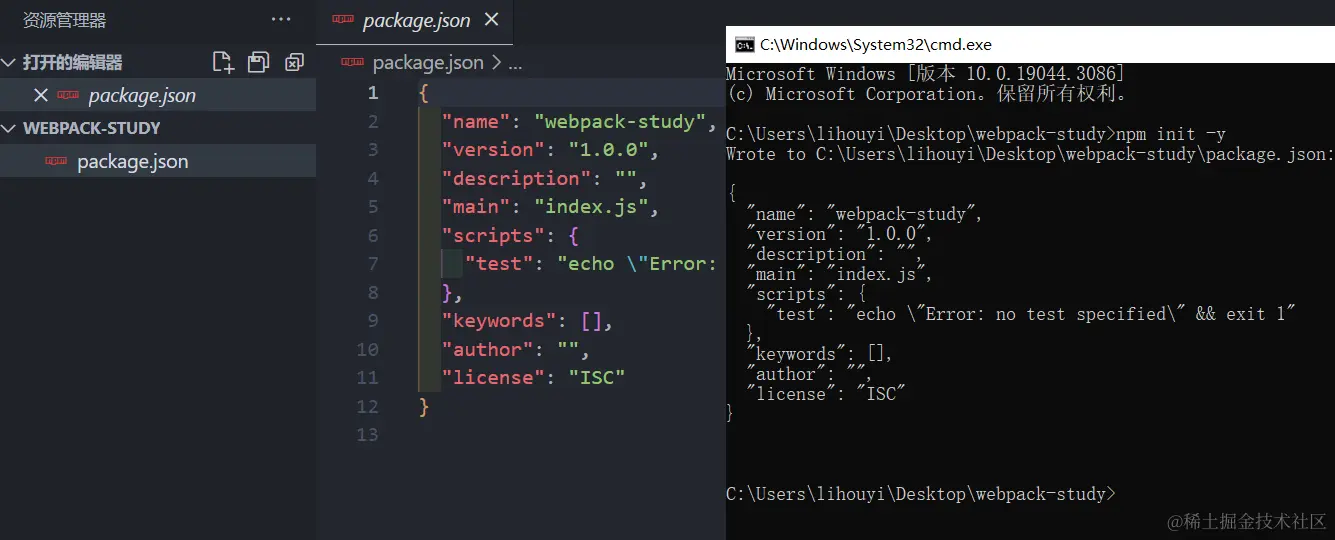This screenshot has height=540, width=1335.
Task: Click the Save All icon in Open Editors
Action: click(258, 62)
